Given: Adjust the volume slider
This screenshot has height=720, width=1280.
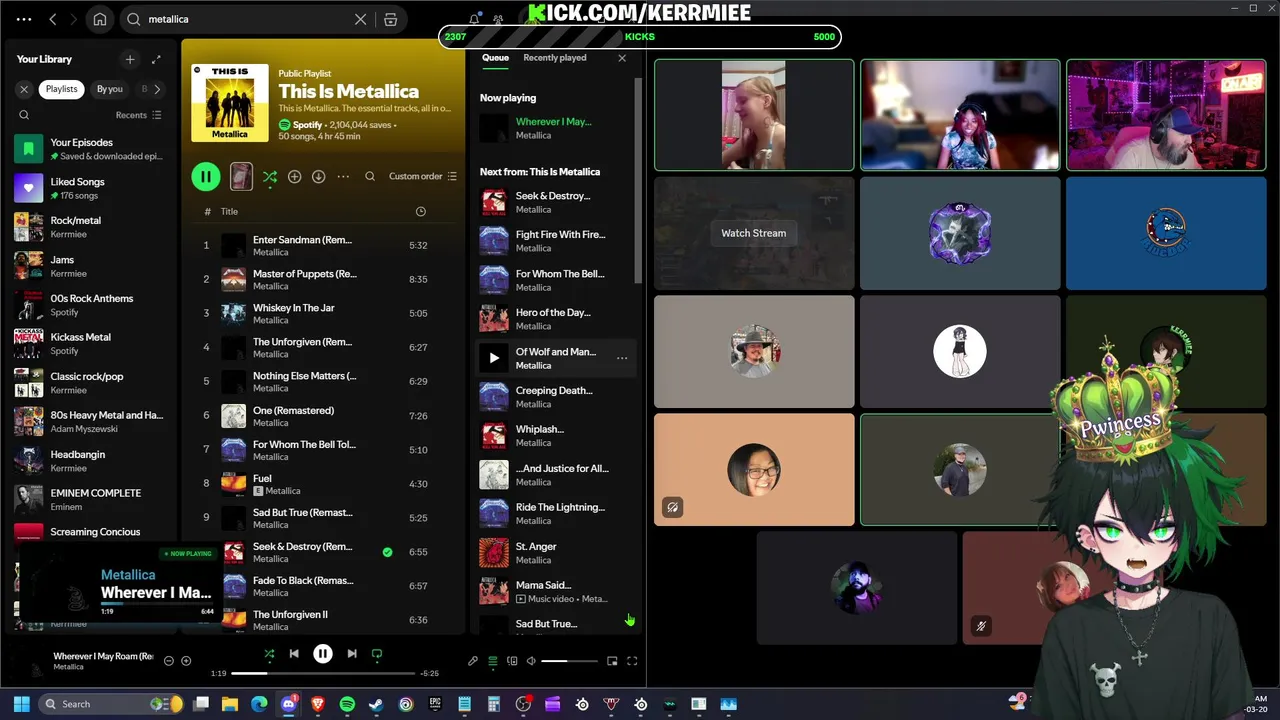Looking at the screenshot, I should point(568,661).
